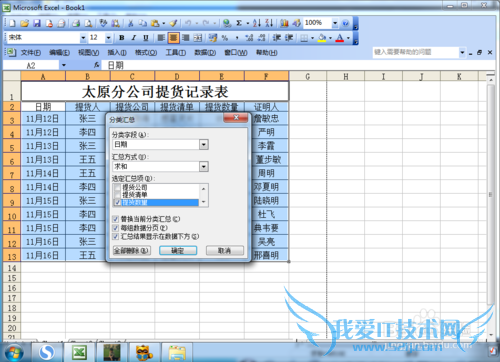This screenshot has height=362, width=500.
Task: Insert a hyperlink with the globe icon
Action: click(x=227, y=23)
